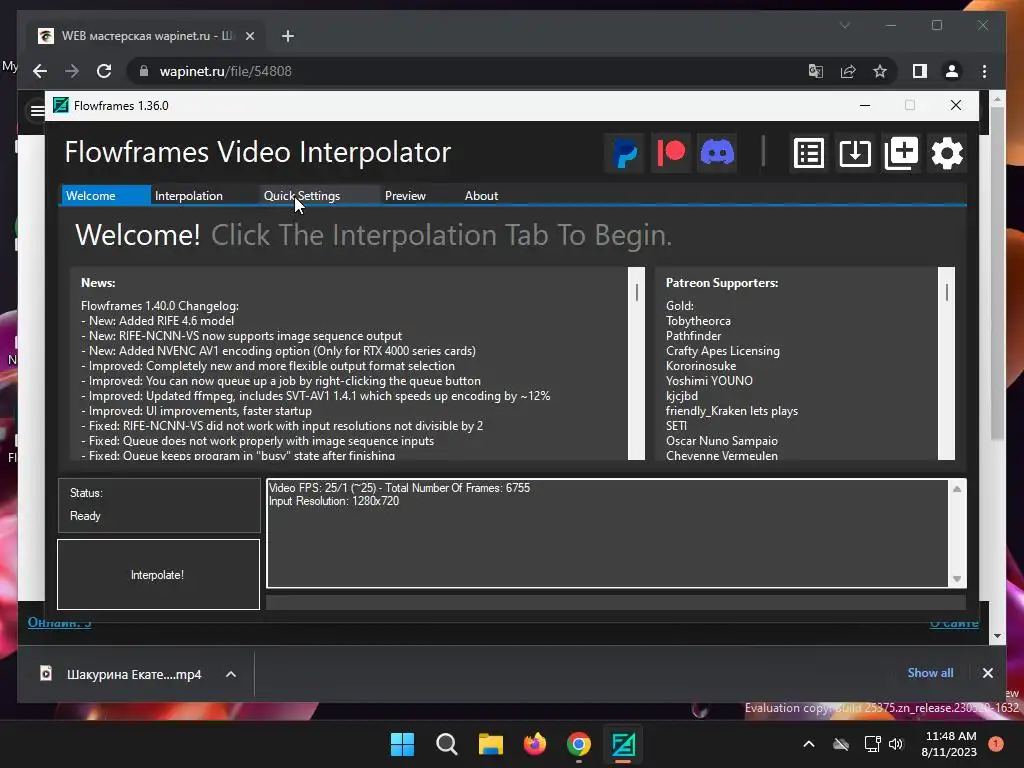Click the Input Resolution: 1280x720 line

tap(334, 501)
